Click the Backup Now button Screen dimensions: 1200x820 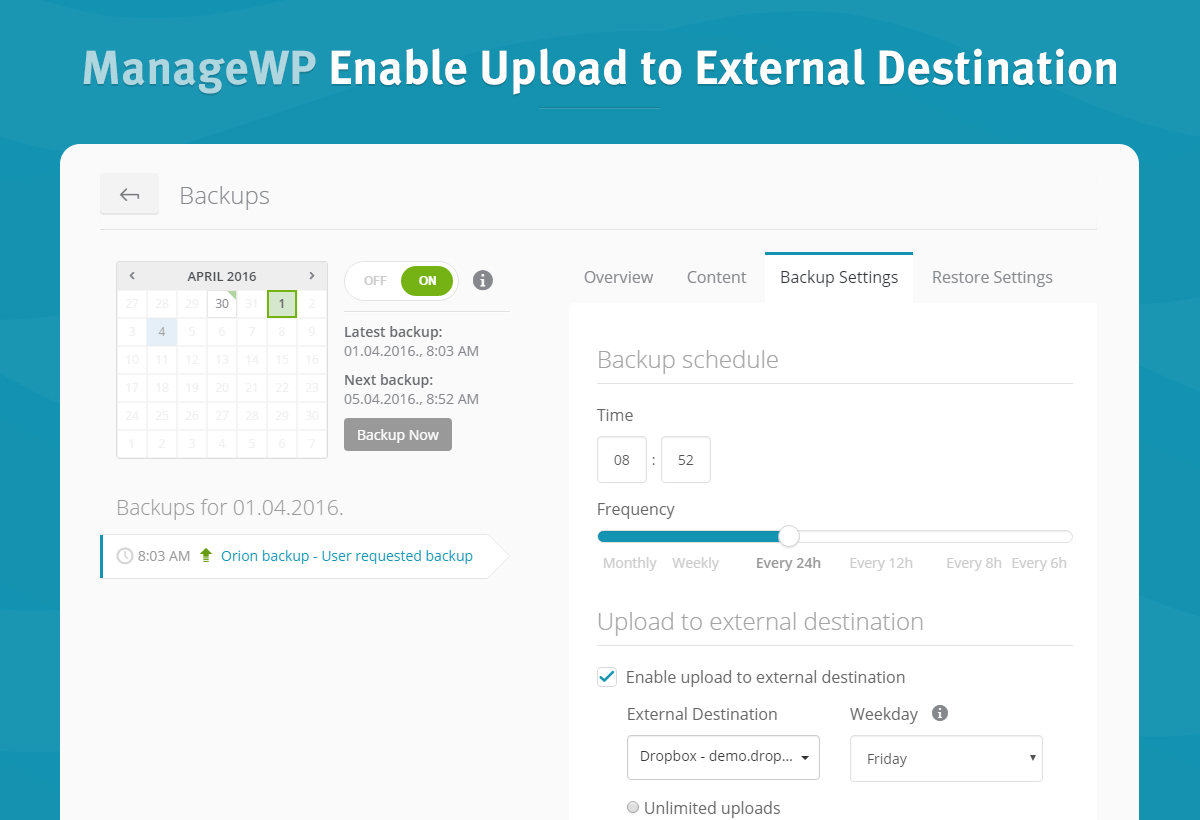tap(398, 435)
